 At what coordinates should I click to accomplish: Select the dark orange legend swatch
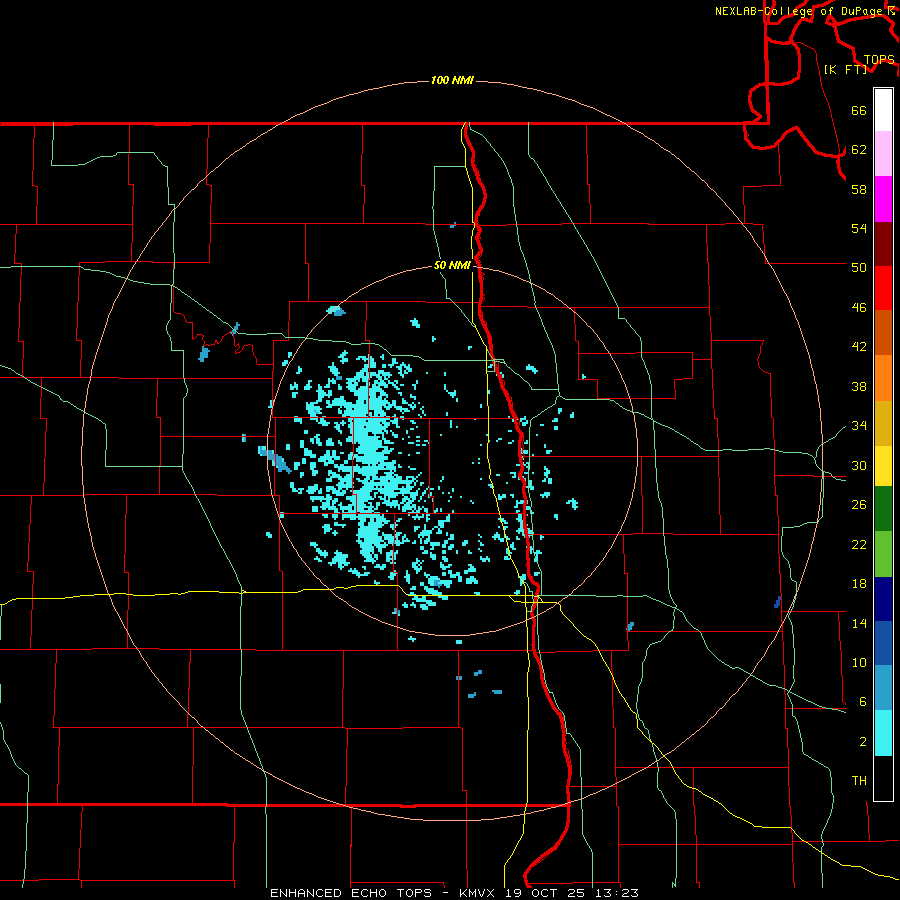pyautogui.click(x=883, y=333)
